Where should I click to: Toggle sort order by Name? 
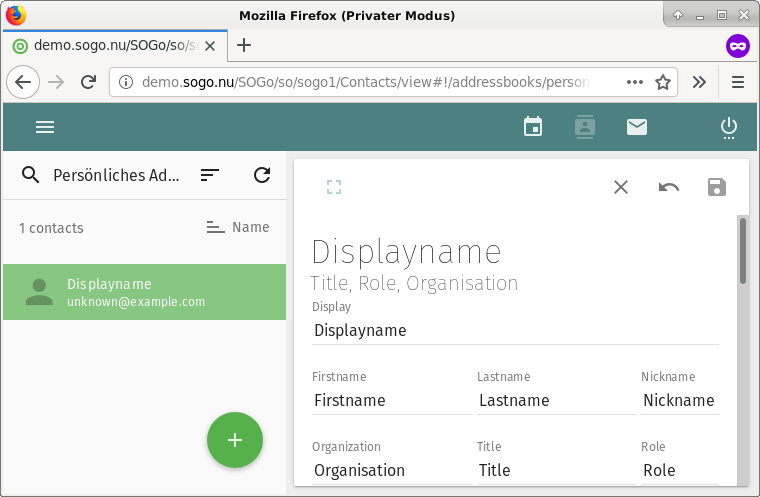pos(238,228)
